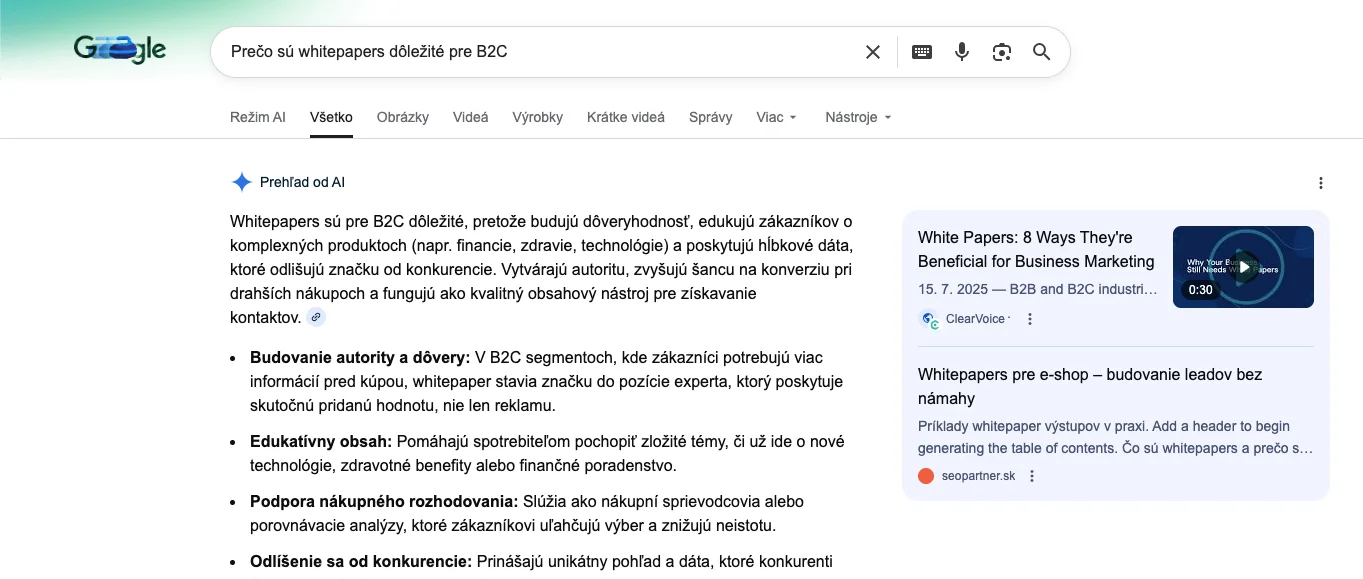Open the Krátke videá tab
1363x579 pixels.
point(626,117)
